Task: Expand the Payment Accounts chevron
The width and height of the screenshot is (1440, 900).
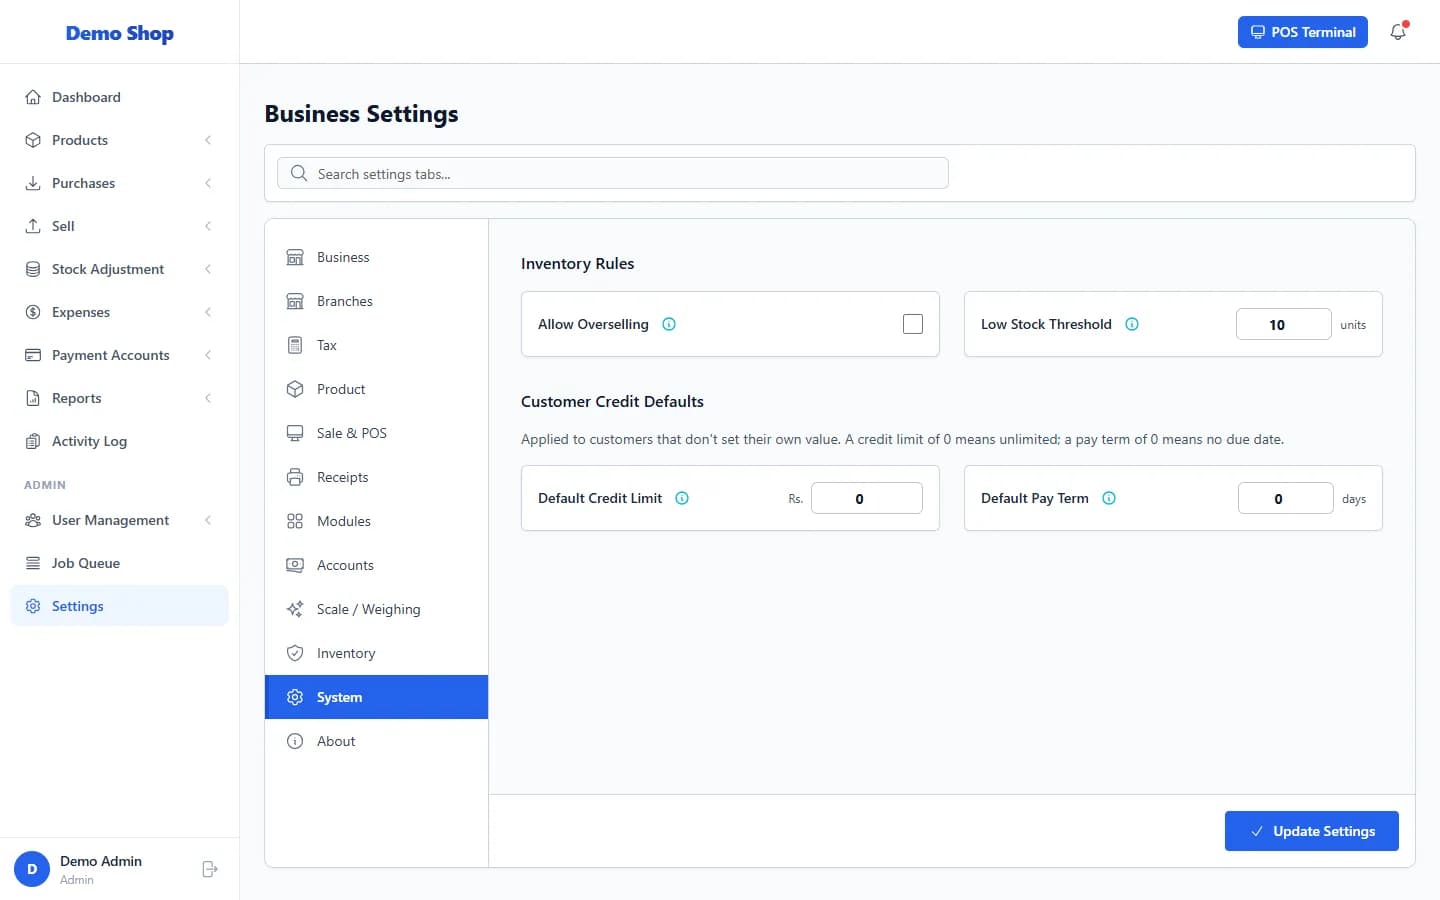Action: (208, 355)
